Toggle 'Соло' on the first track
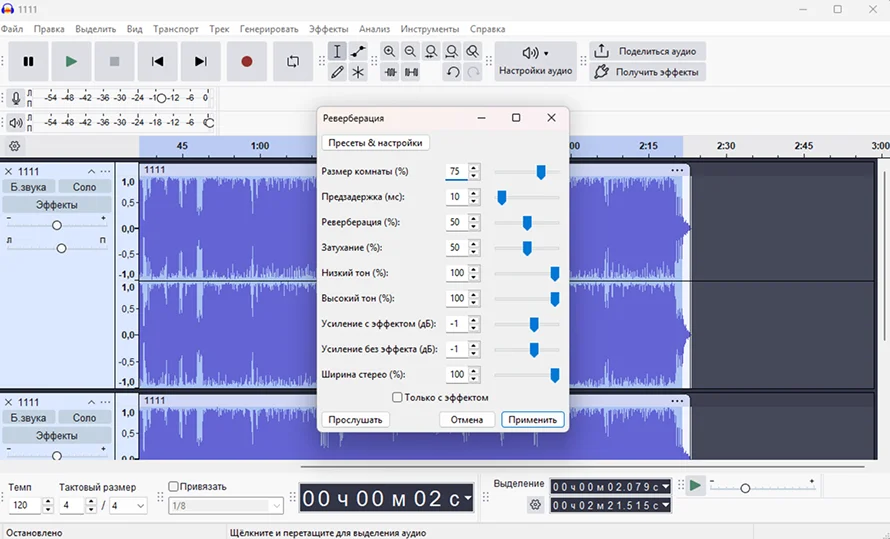Image resolution: width=890 pixels, height=539 pixels. point(84,187)
